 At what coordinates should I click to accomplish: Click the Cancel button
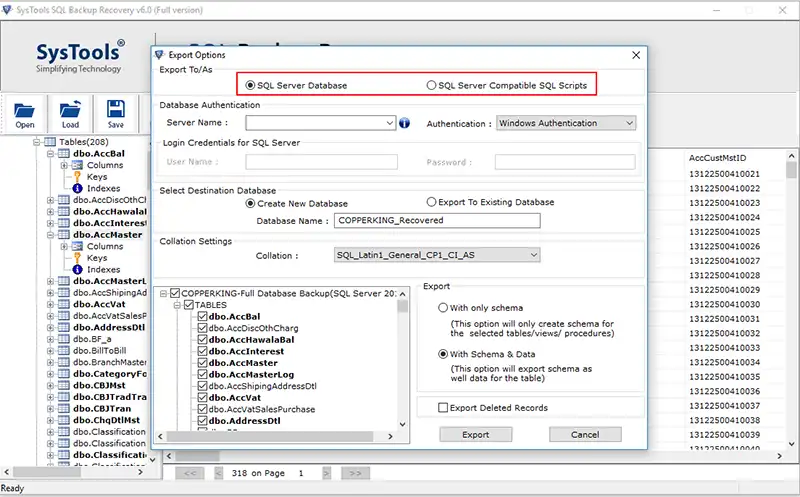point(585,435)
